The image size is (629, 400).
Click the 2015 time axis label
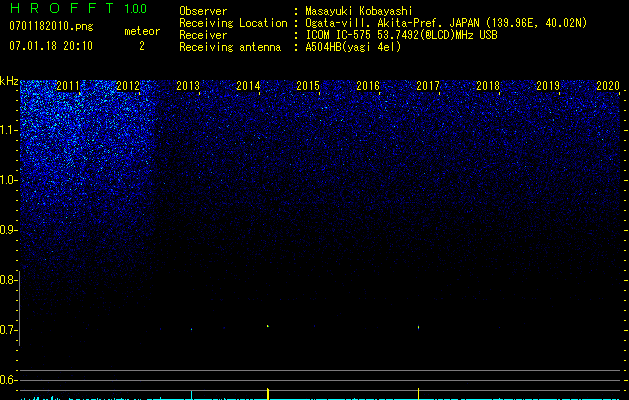click(x=308, y=85)
